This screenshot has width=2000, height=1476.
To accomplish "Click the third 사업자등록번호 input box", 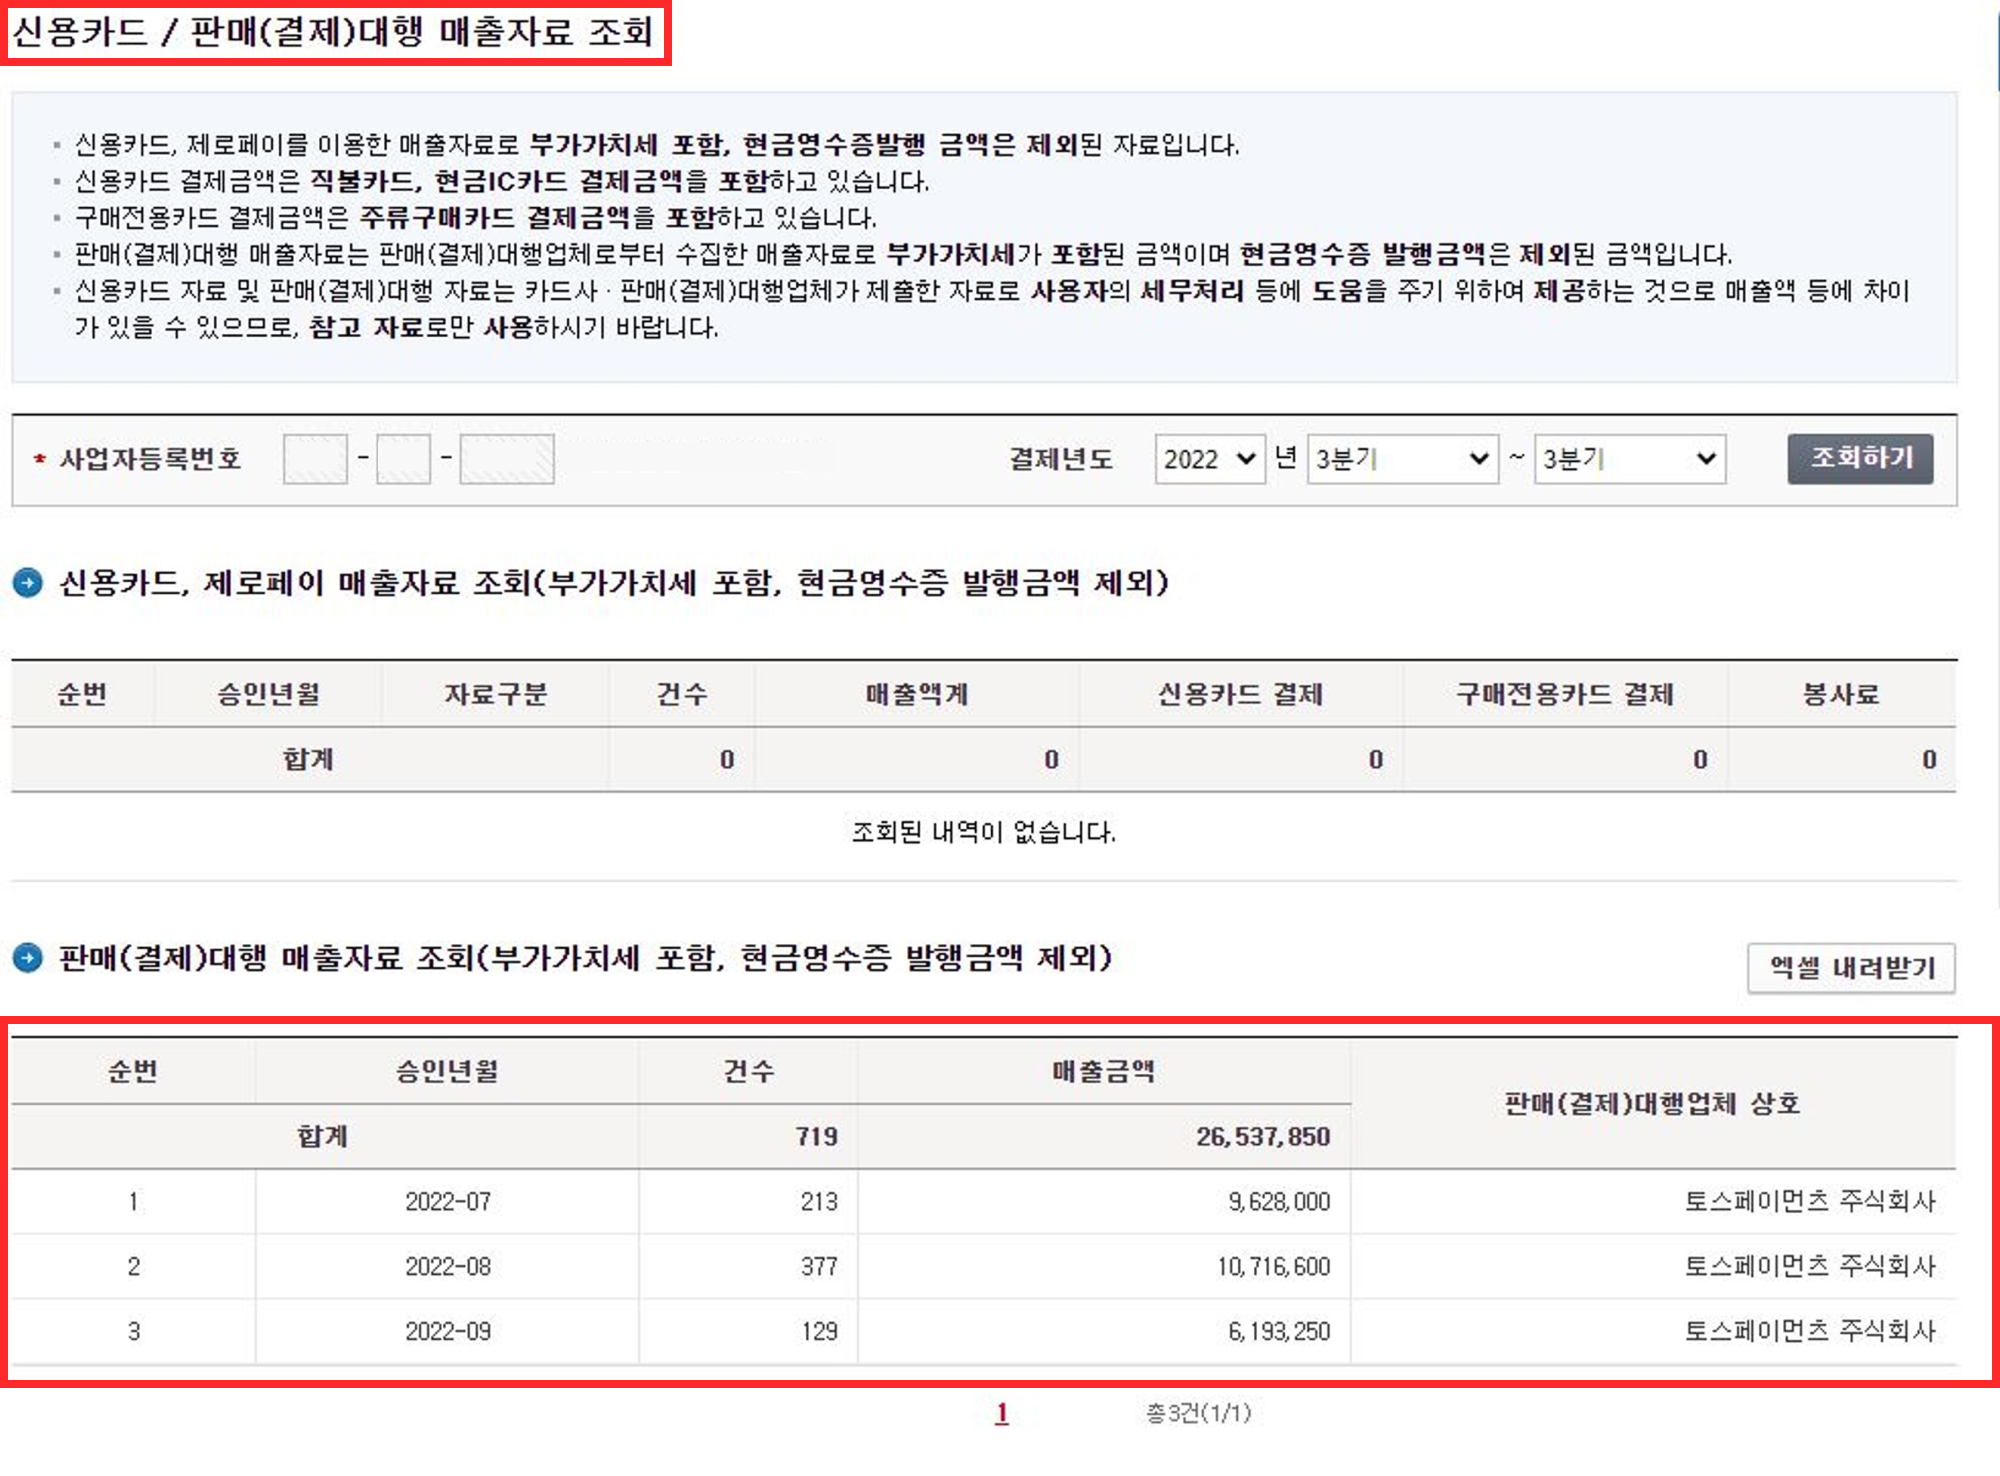I will click(506, 459).
